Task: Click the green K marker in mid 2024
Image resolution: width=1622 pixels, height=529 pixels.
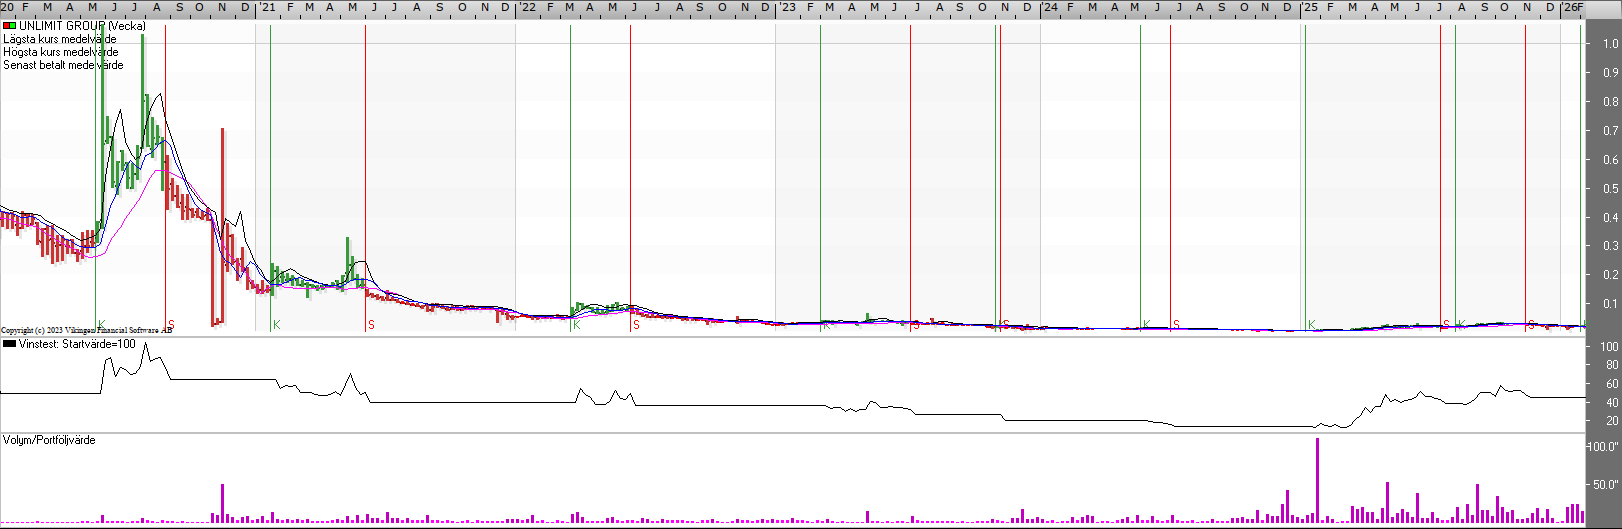Action: 1146,325
